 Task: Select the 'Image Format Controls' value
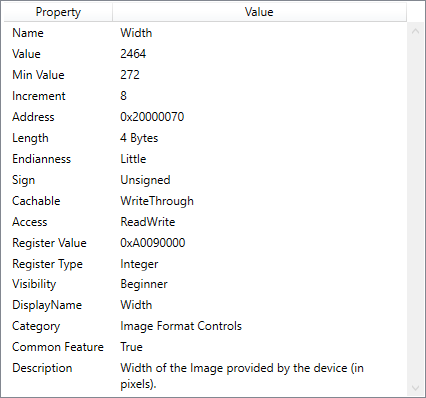[181, 326]
